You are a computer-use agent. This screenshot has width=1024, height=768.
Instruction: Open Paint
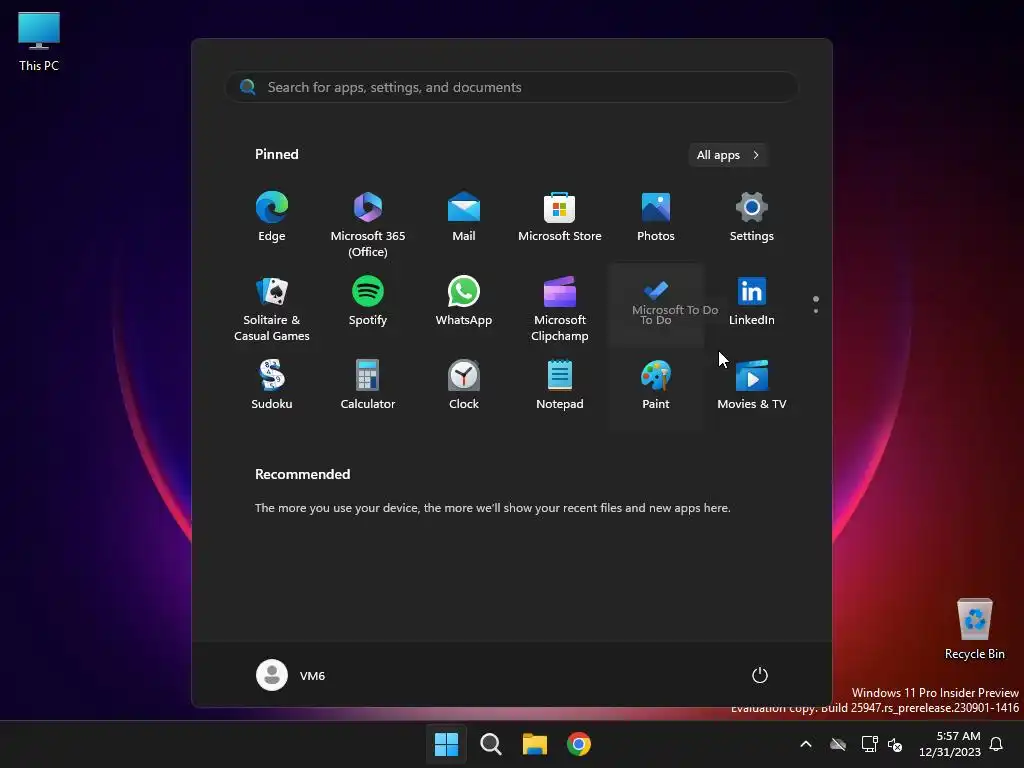pyautogui.click(x=656, y=385)
